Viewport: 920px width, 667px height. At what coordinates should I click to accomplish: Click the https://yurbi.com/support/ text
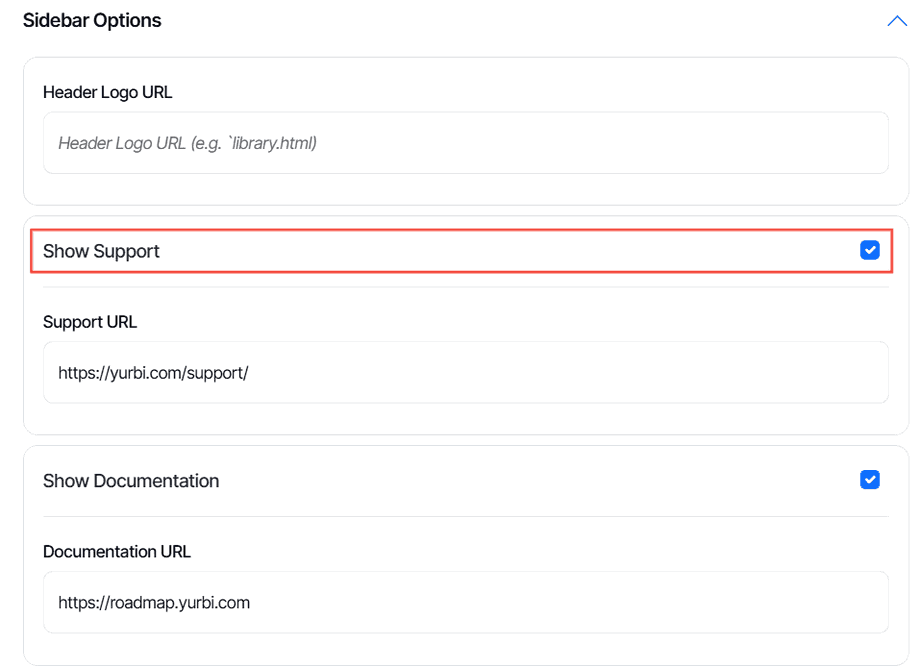[x=153, y=373]
